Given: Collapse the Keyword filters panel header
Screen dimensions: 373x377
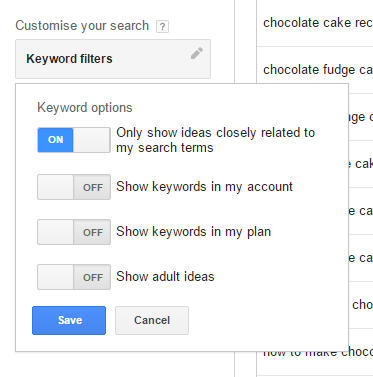Looking at the screenshot, I should click(x=113, y=59).
